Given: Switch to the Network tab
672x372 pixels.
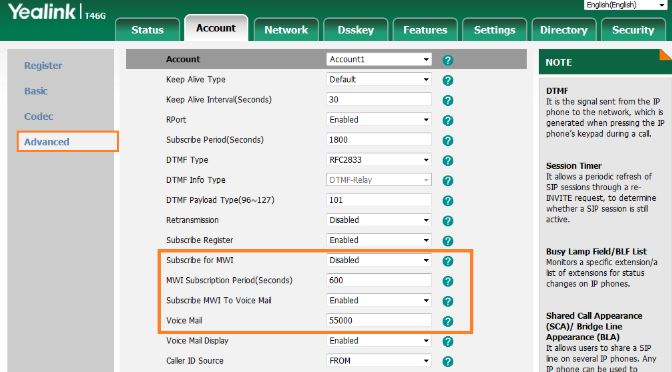Looking at the screenshot, I should coord(286,30).
